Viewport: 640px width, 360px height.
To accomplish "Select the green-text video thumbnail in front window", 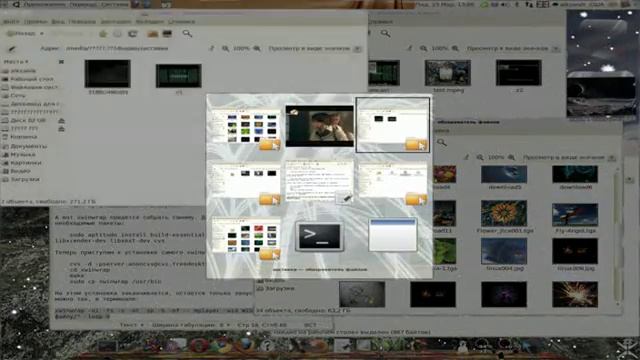I will (179, 76).
